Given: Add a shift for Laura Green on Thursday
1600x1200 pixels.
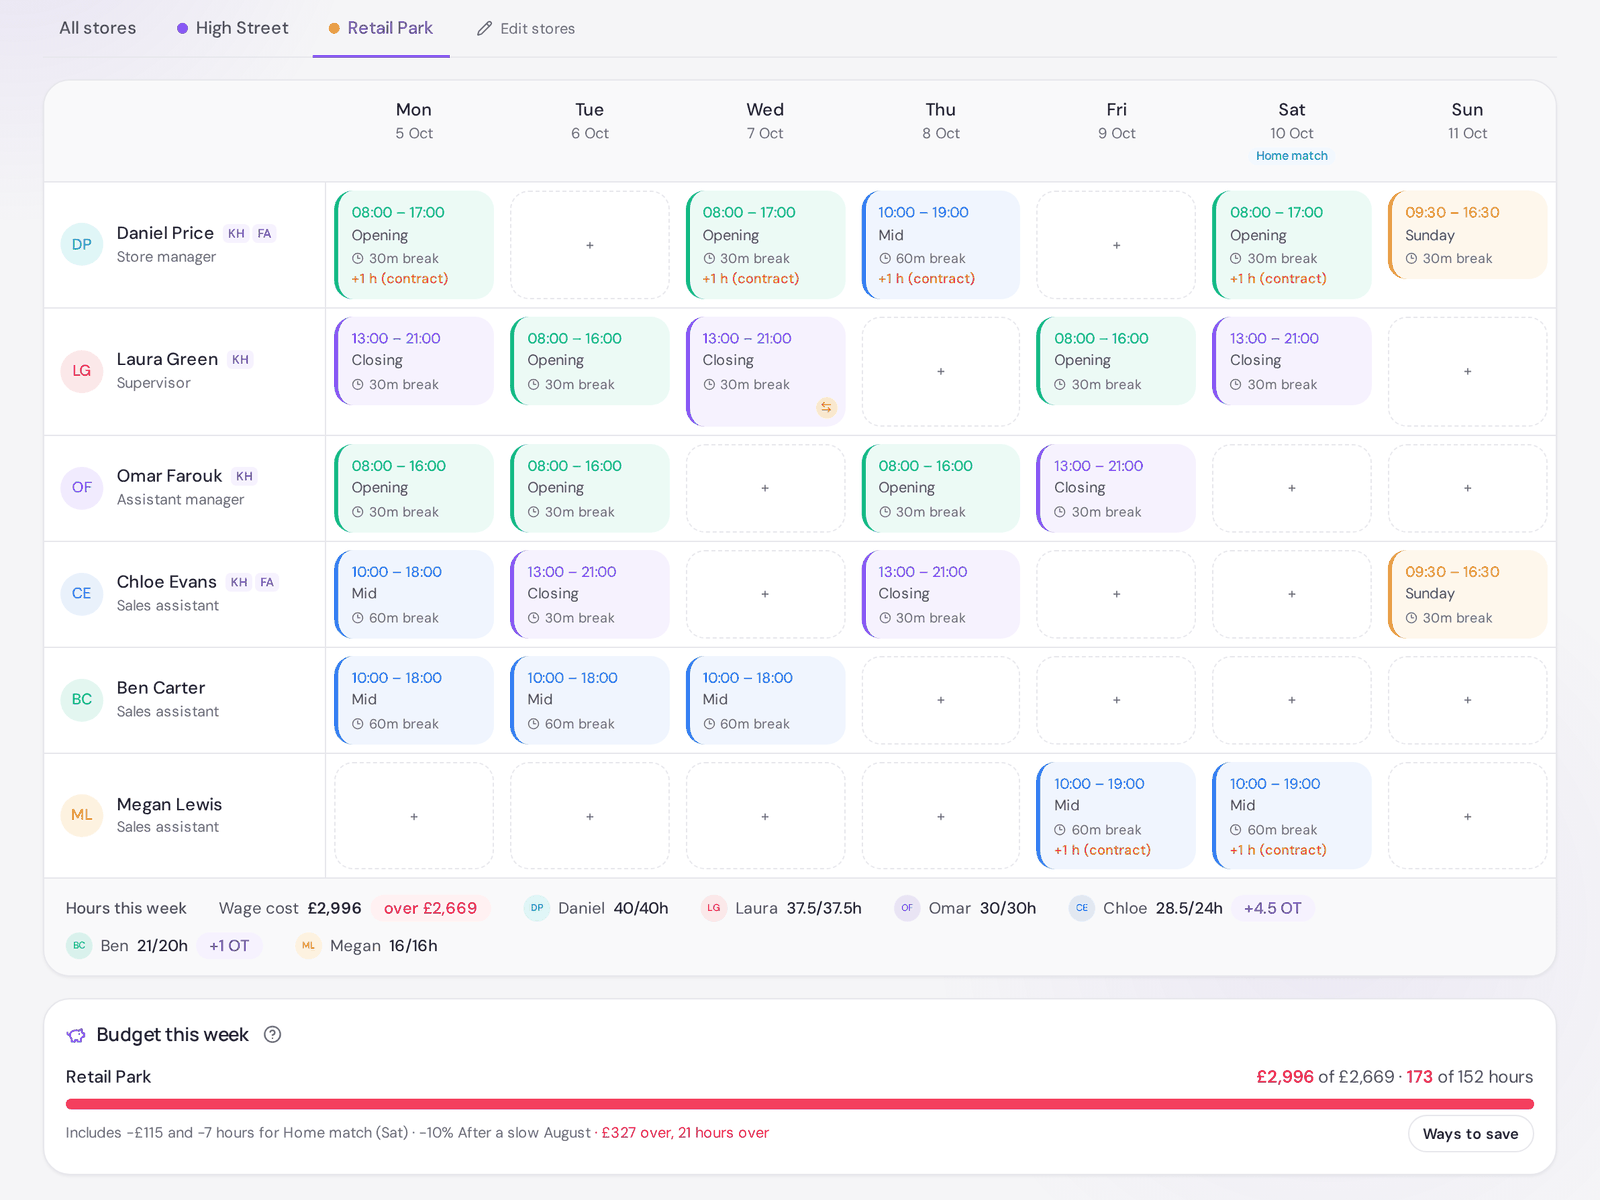Looking at the screenshot, I should click(x=941, y=371).
